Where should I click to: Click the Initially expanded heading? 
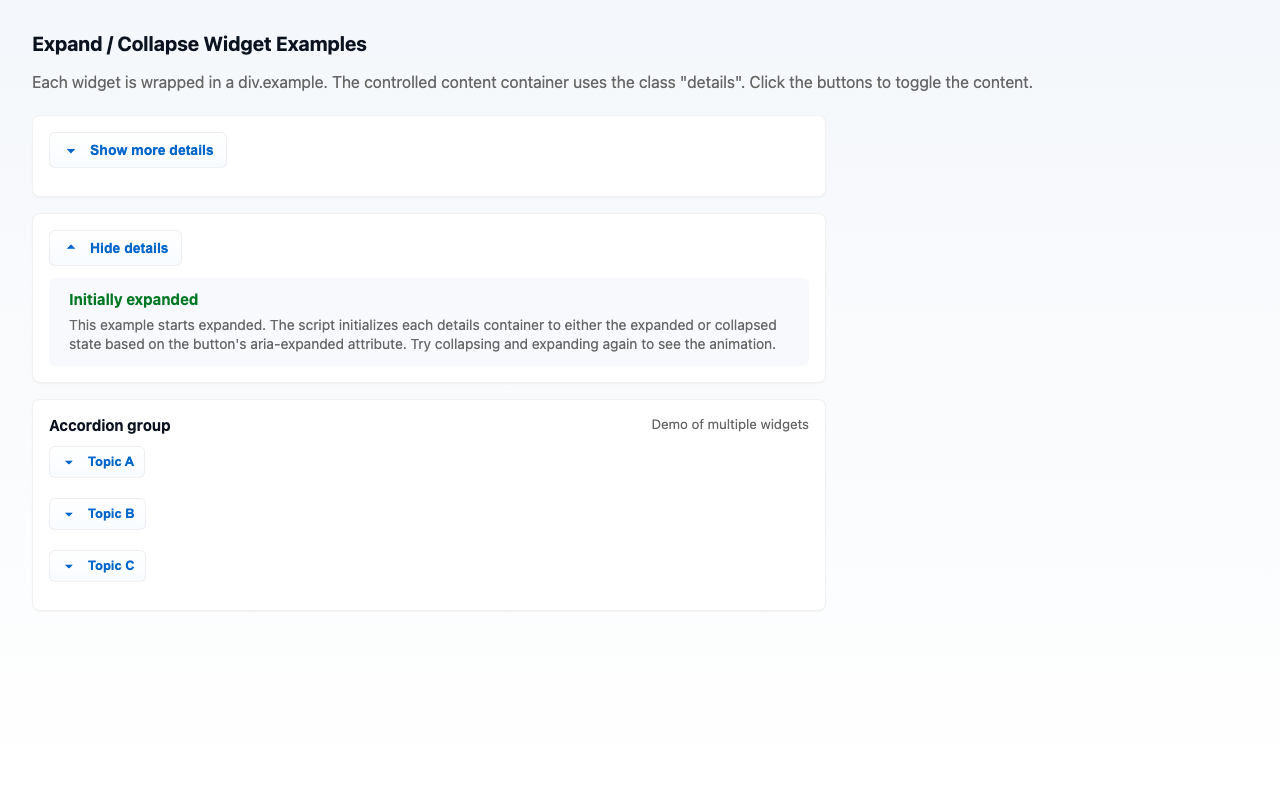(x=133, y=299)
